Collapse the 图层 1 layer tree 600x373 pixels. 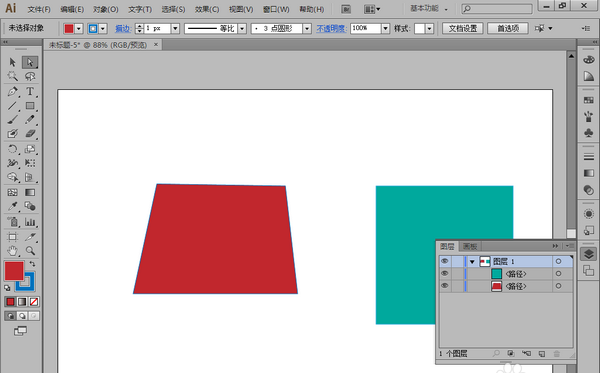tap(472, 262)
